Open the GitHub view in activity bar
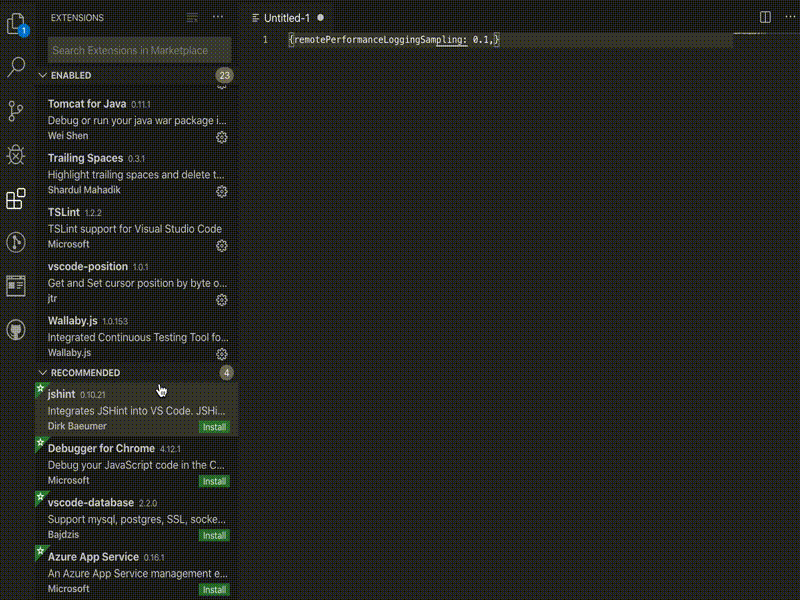The height and width of the screenshot is (600, 800). [16, 330]
